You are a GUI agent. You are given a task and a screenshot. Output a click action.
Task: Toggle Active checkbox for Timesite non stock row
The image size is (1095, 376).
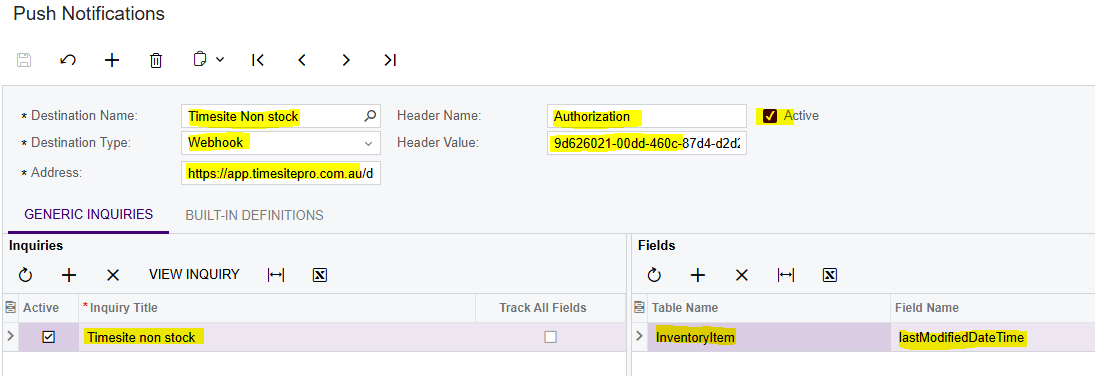(x=48, y=337)
